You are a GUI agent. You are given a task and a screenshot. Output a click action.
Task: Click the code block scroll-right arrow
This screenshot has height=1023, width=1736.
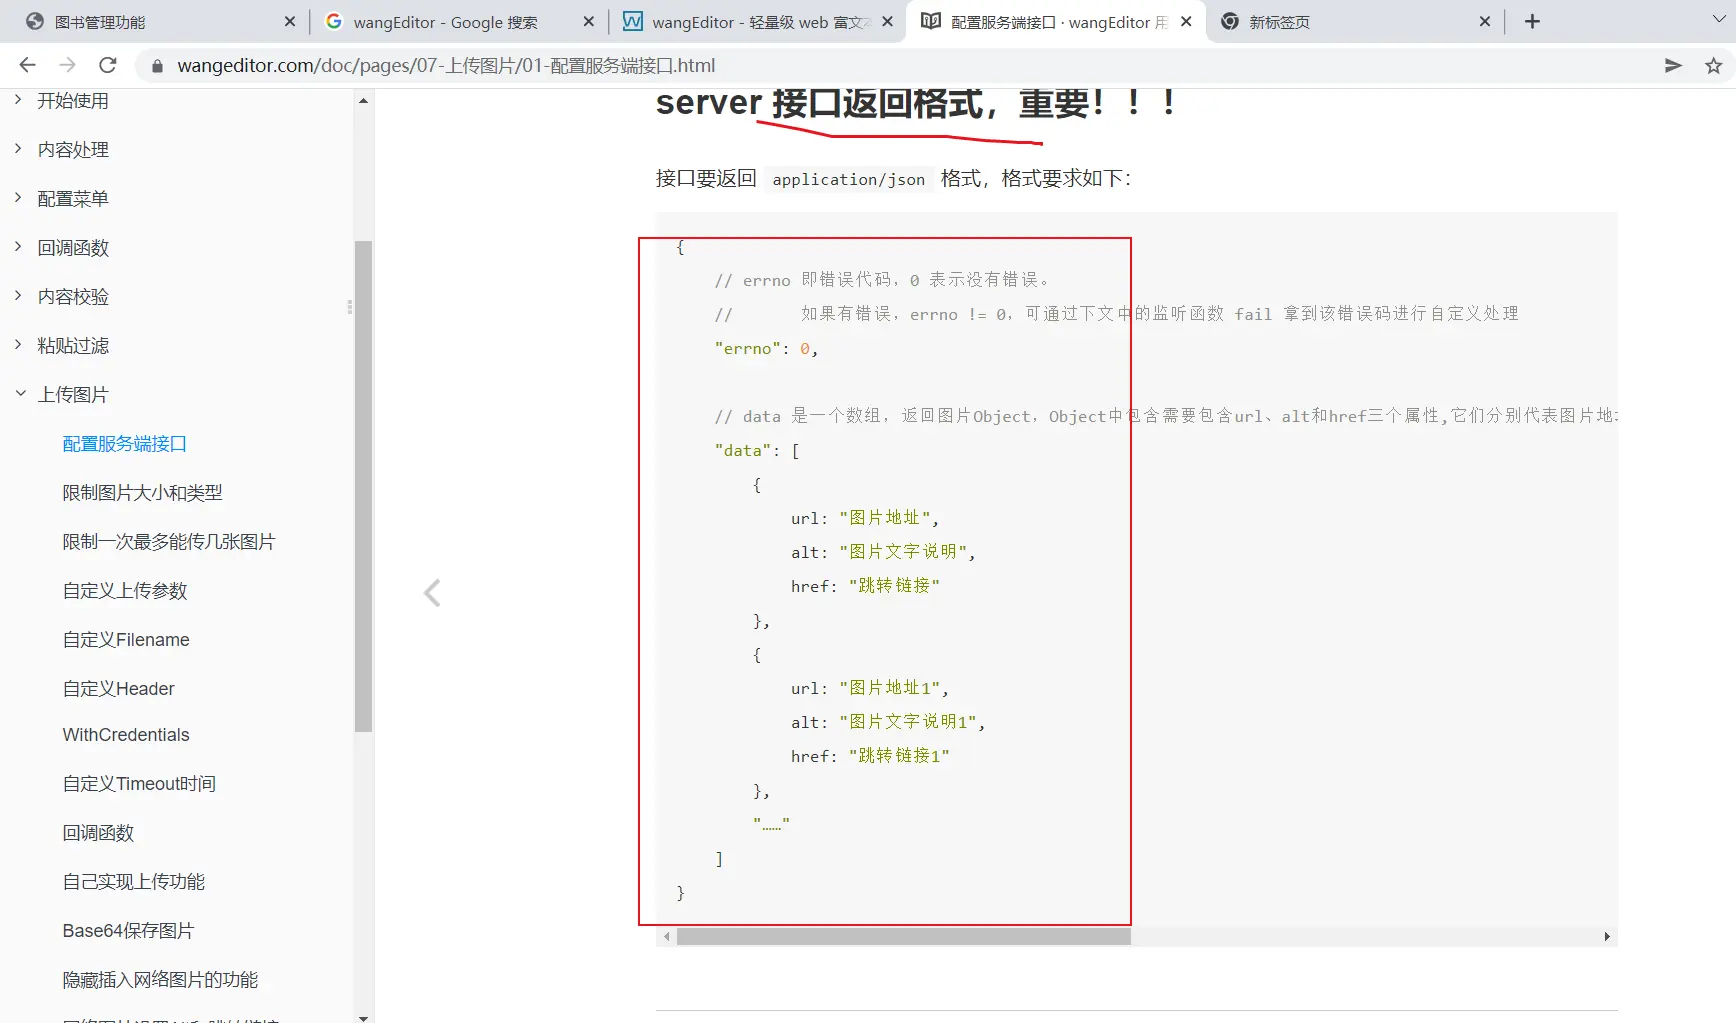point(1607,937)
